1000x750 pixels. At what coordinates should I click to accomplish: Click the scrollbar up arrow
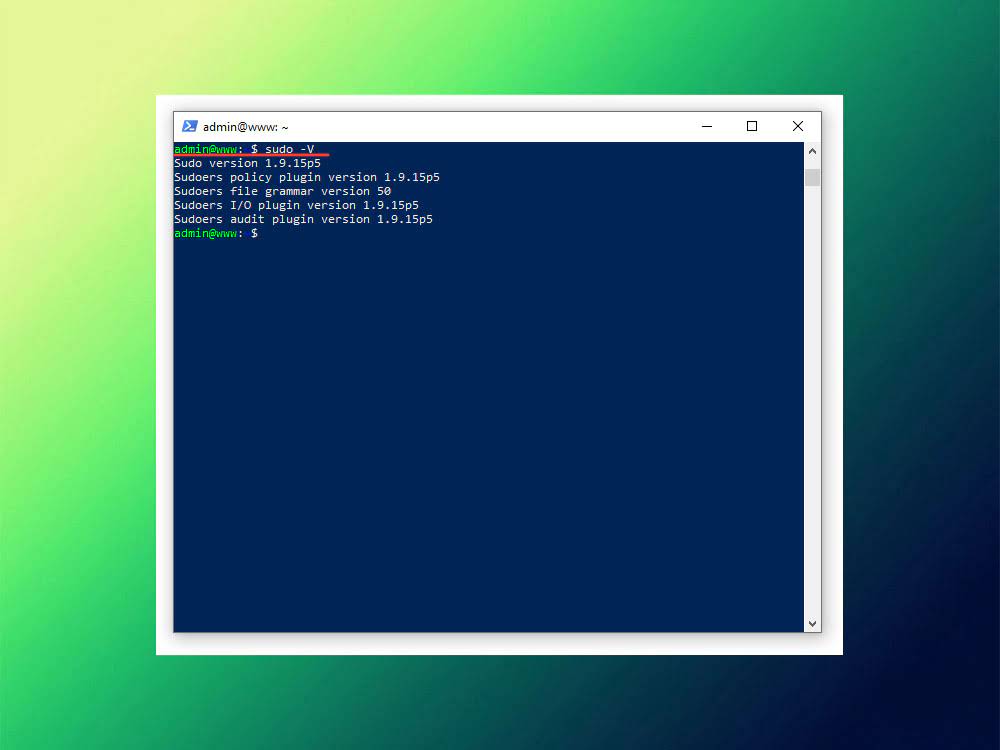pyautogui.click(x=812, y=151)
